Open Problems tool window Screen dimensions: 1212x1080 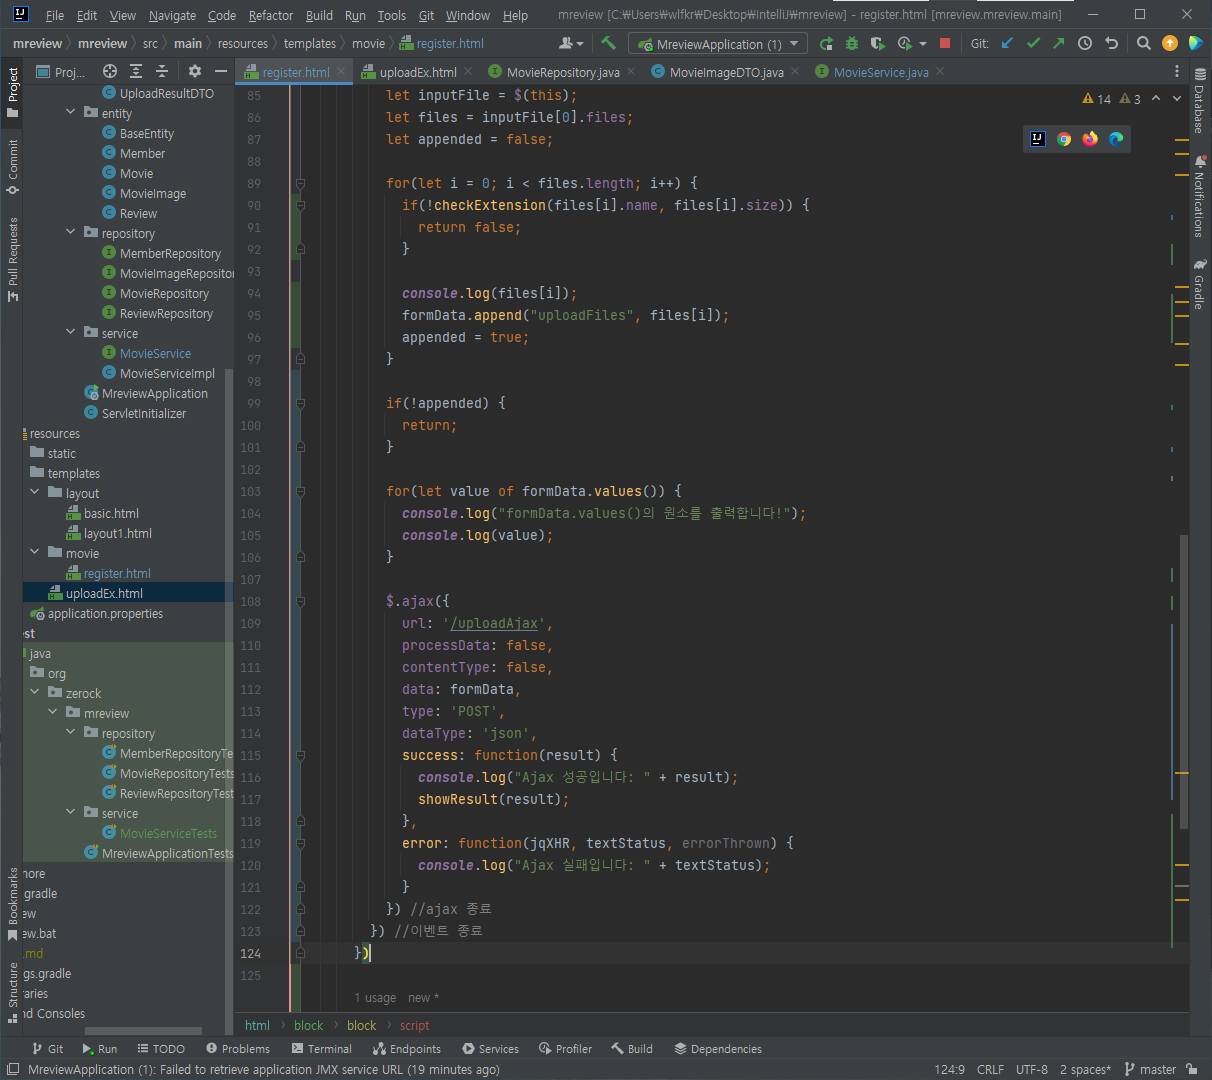point(238,1049)
